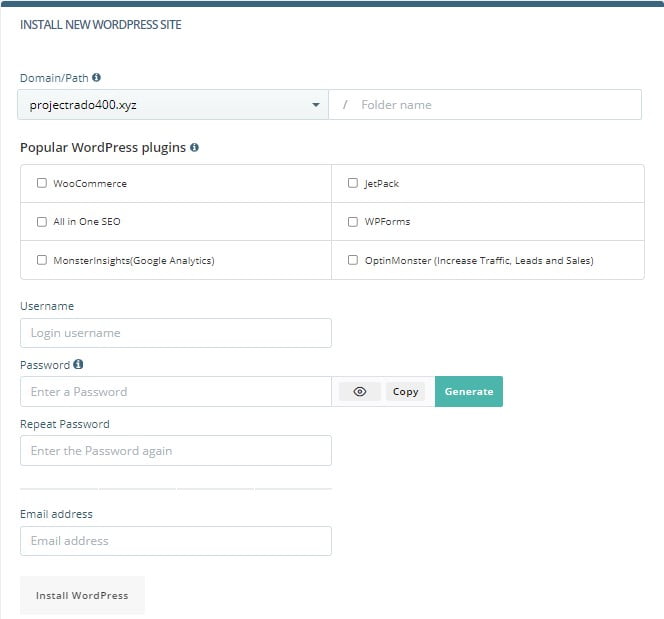
Task: Click the 'INSTALL NEW WORDPRESS SITE' heading
Action: 101,25
